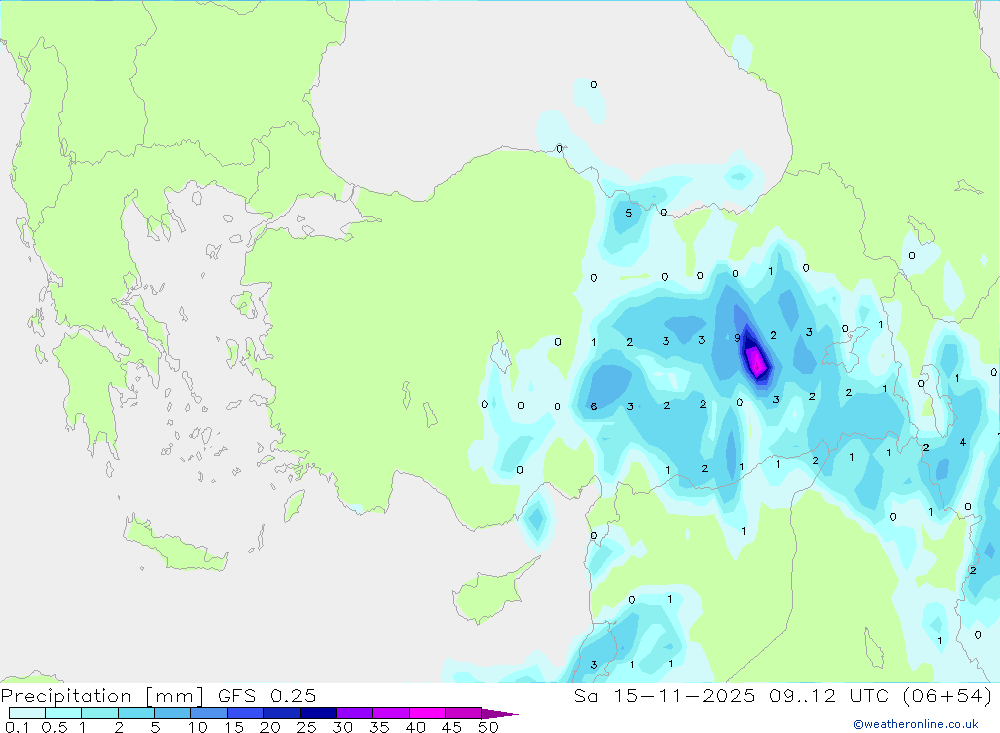This screenshot has height=733, width=1000.
Task: Click the '5' value near Black Sea coast
Action: 628,213
